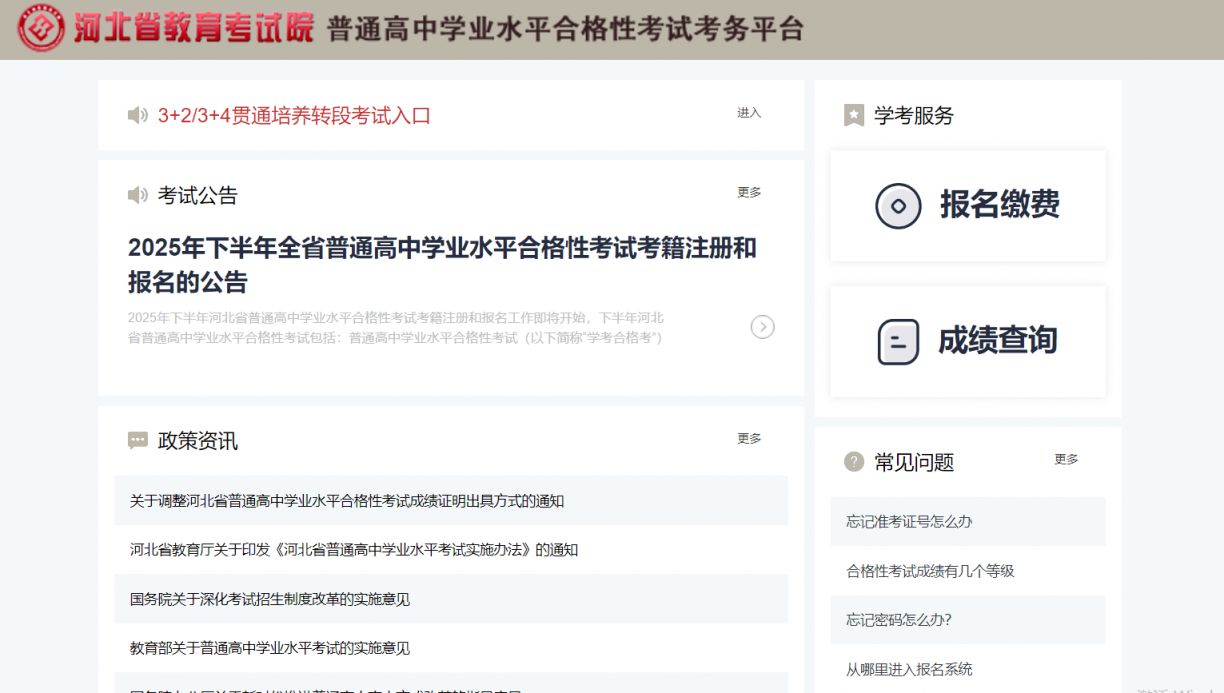
Task: Click the document icon beside 成绩查询
Action: pyautogui.click(x=898, y=341)
